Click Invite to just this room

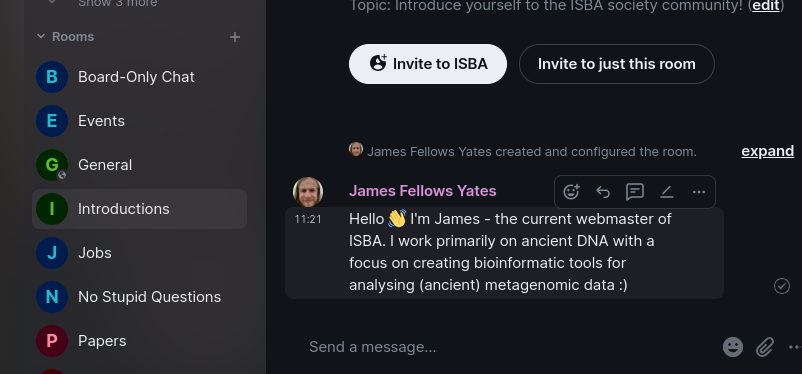616,64
